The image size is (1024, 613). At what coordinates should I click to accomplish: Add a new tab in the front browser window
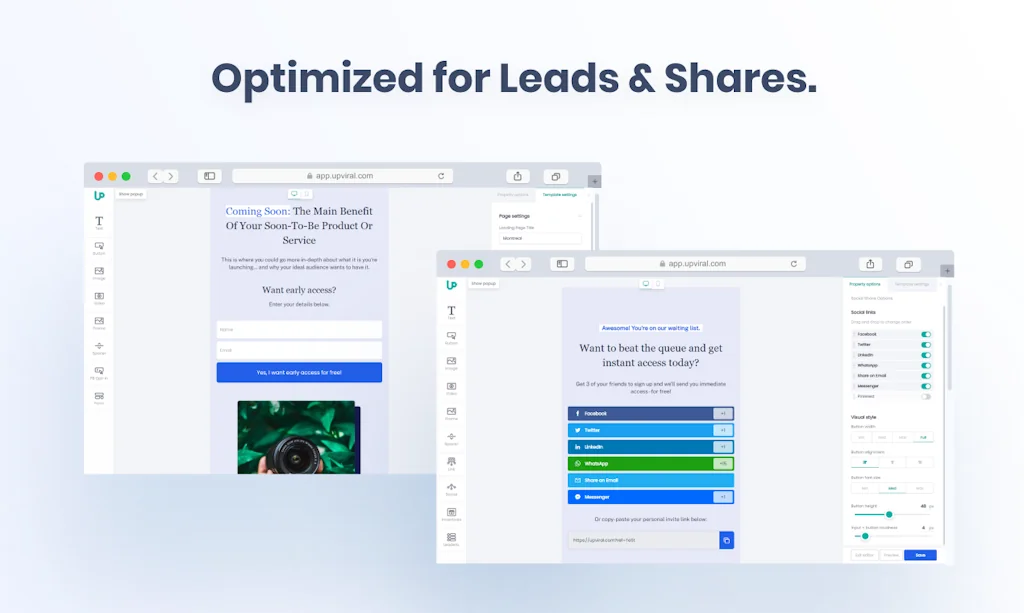(947, 270)
